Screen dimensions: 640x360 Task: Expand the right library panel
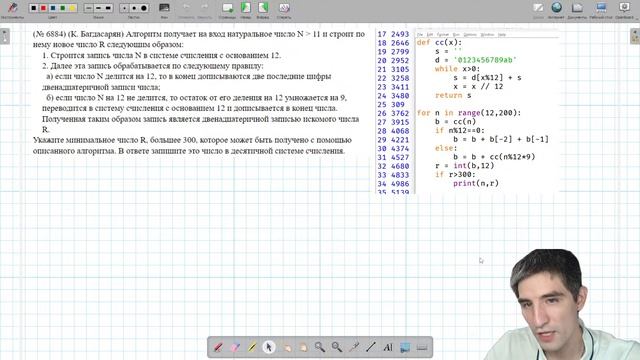pos(635,36)
